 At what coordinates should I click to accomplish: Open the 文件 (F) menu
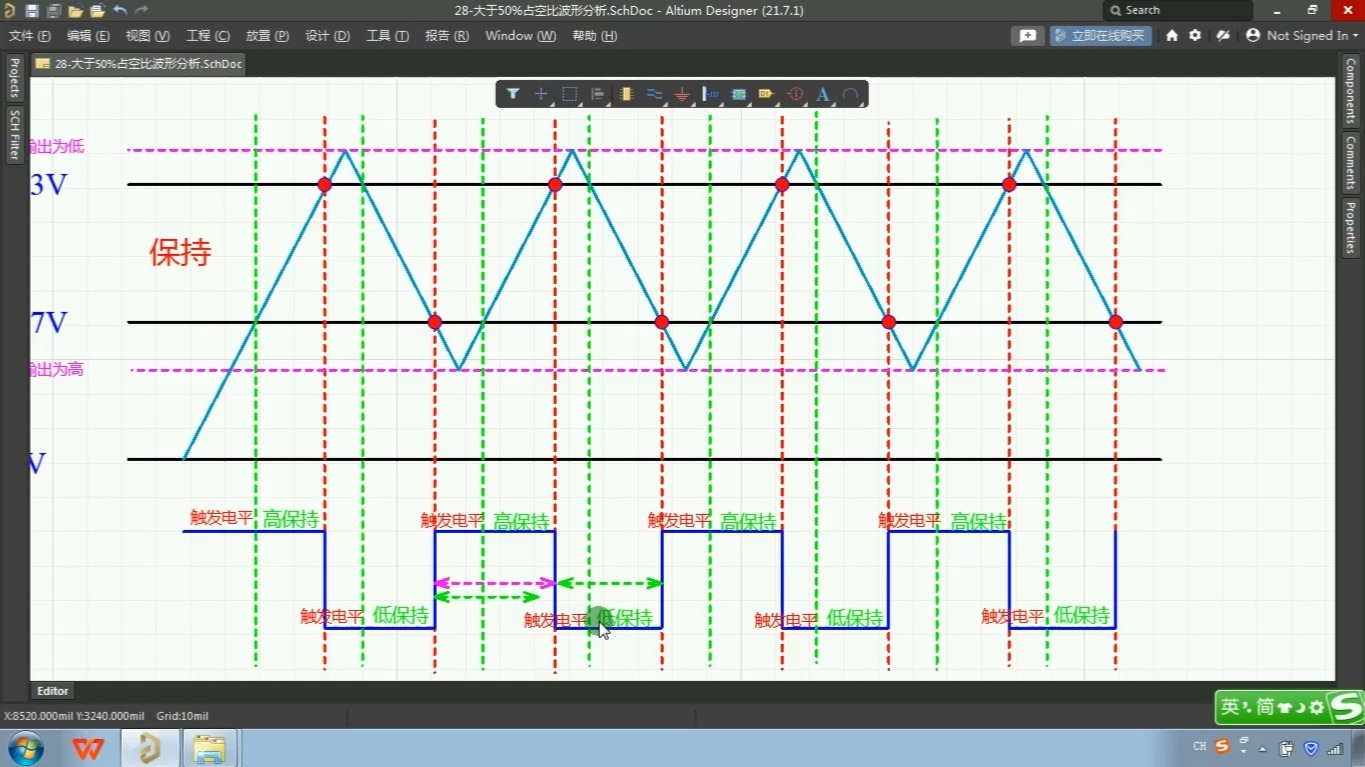coord(30,35)
